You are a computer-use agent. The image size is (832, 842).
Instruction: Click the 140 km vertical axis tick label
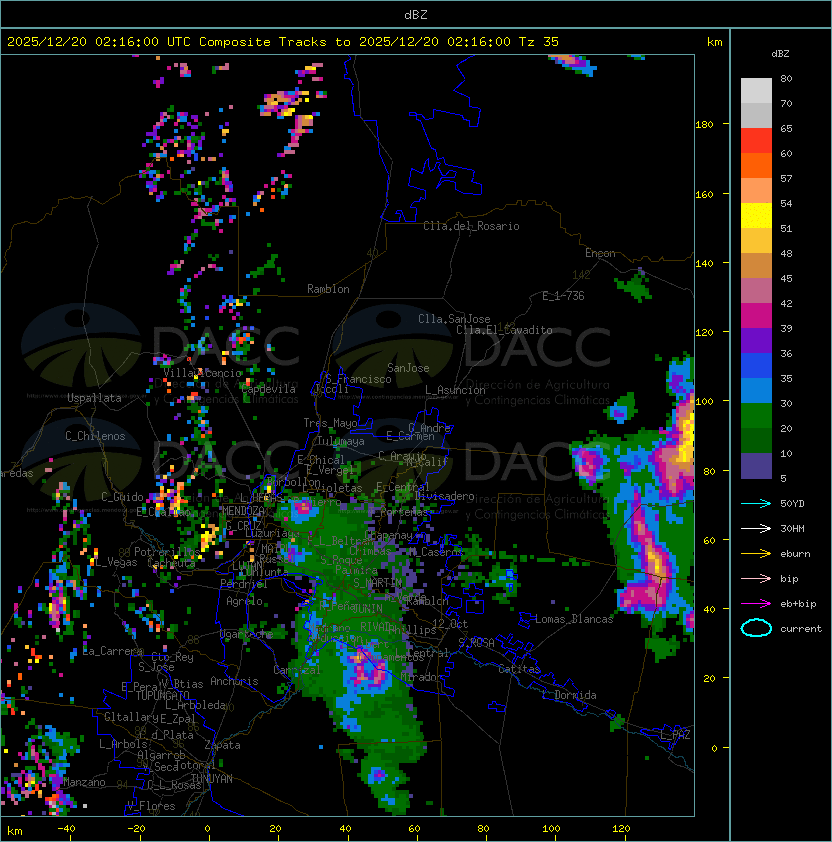coord(704,263)
